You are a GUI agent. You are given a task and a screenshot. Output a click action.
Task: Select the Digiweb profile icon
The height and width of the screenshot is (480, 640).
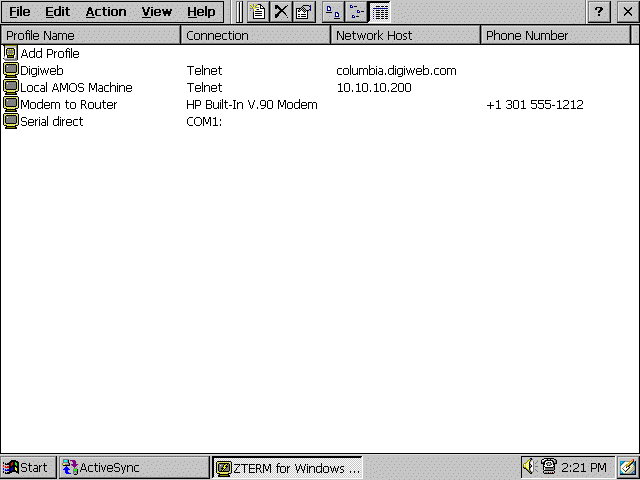pyautogui.click(x=11, y=70)
